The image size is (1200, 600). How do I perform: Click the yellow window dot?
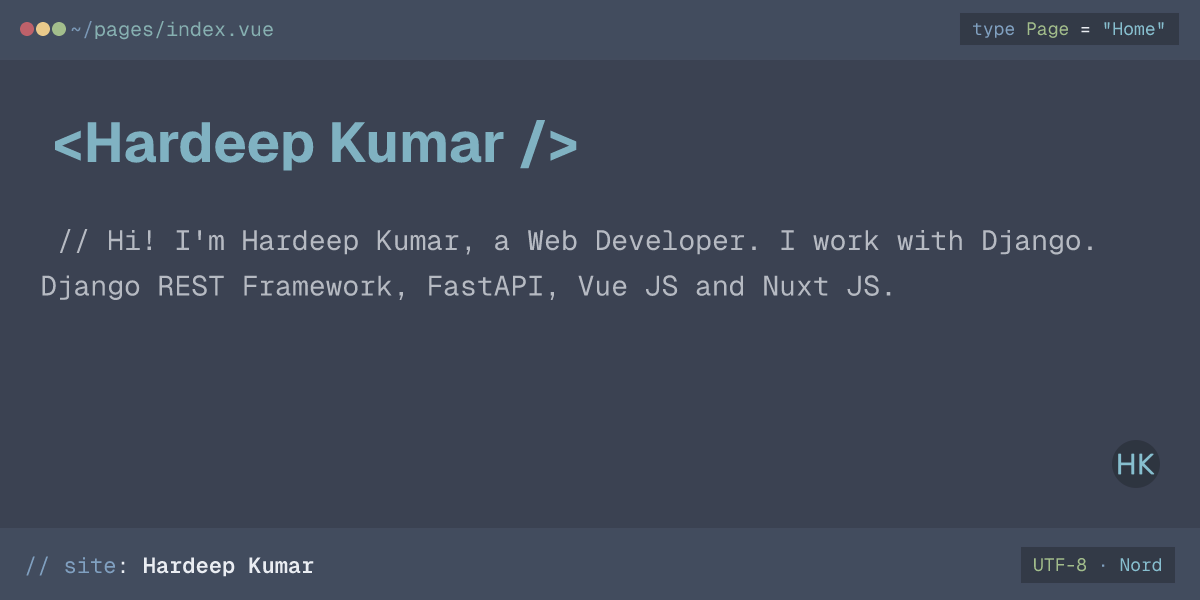(43, 29)
